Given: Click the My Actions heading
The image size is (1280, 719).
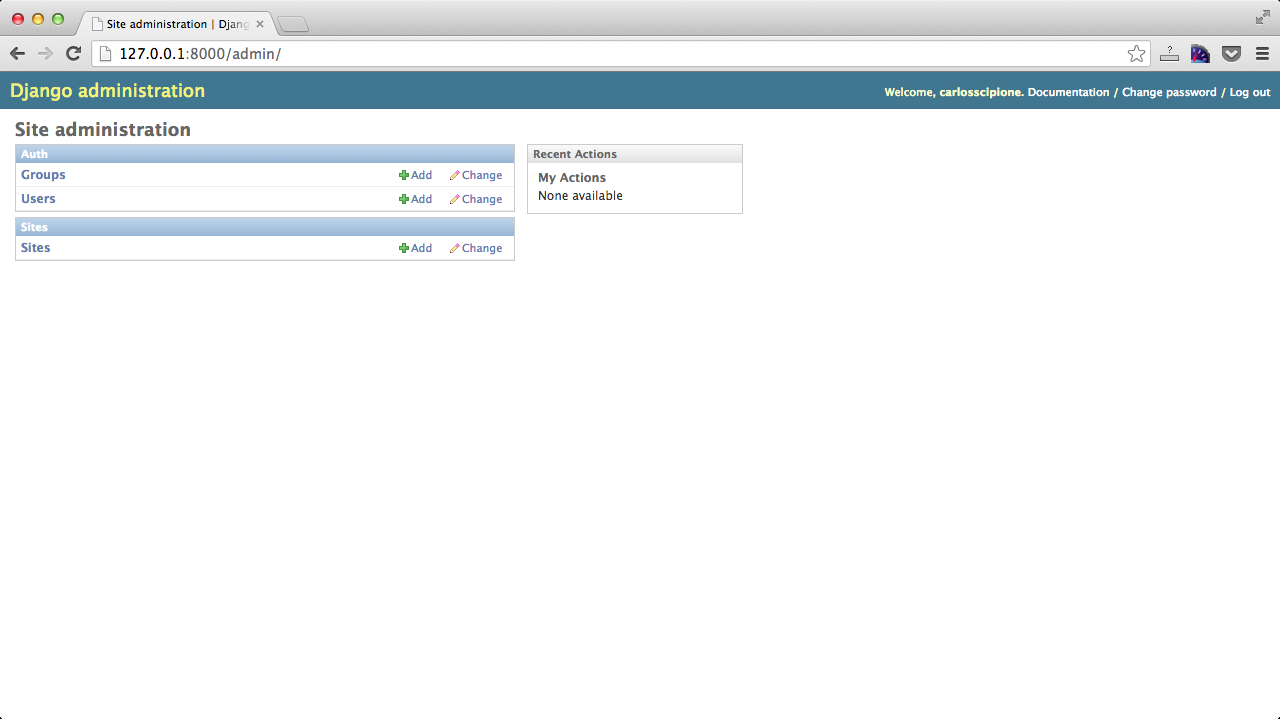Looking at the screenshot, I should pyautogui.click(x=572, y=178).
